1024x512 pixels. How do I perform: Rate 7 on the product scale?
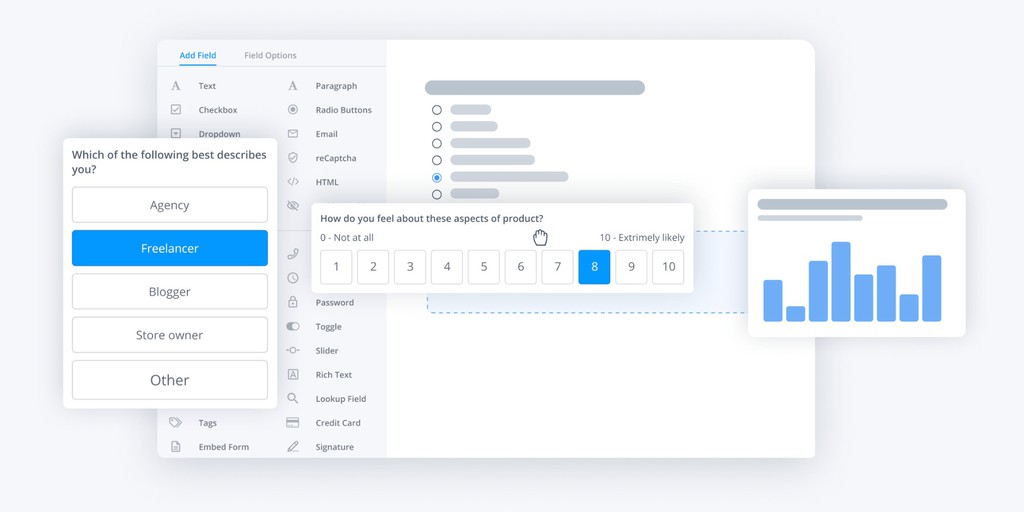click(x=558, y=267)
